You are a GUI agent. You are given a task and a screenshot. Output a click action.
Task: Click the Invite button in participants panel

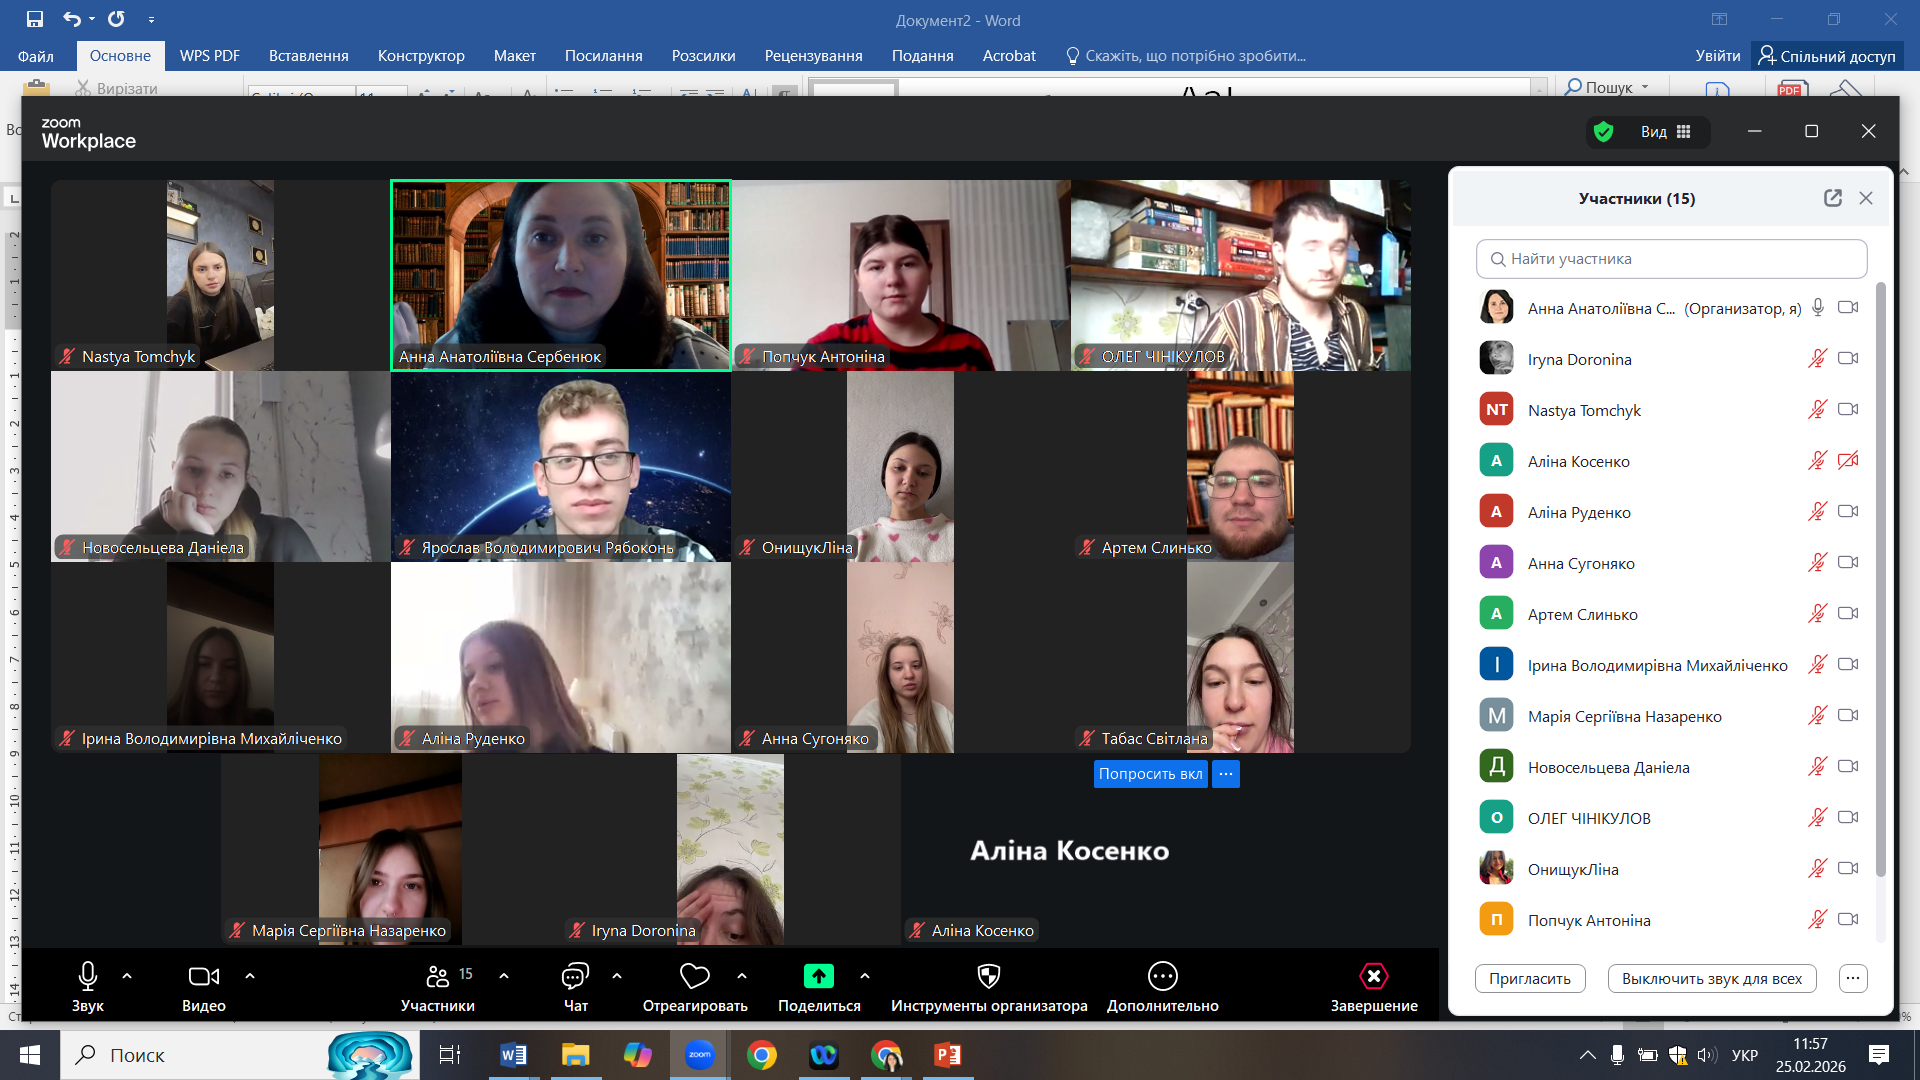[x=1529, y=978]
